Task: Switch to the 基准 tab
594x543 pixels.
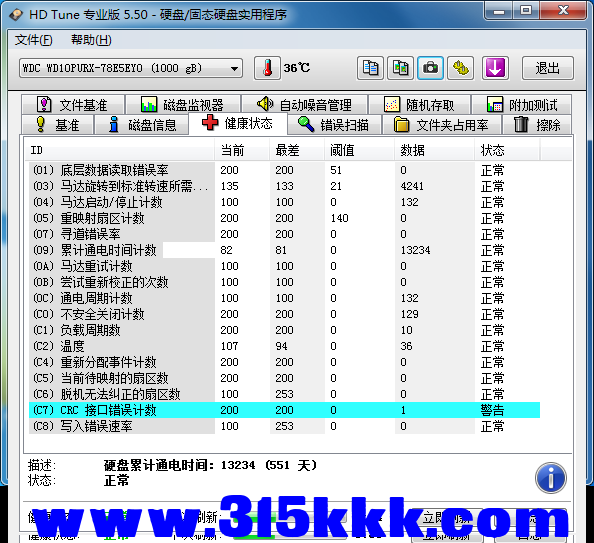Action: tap(57, 125)
